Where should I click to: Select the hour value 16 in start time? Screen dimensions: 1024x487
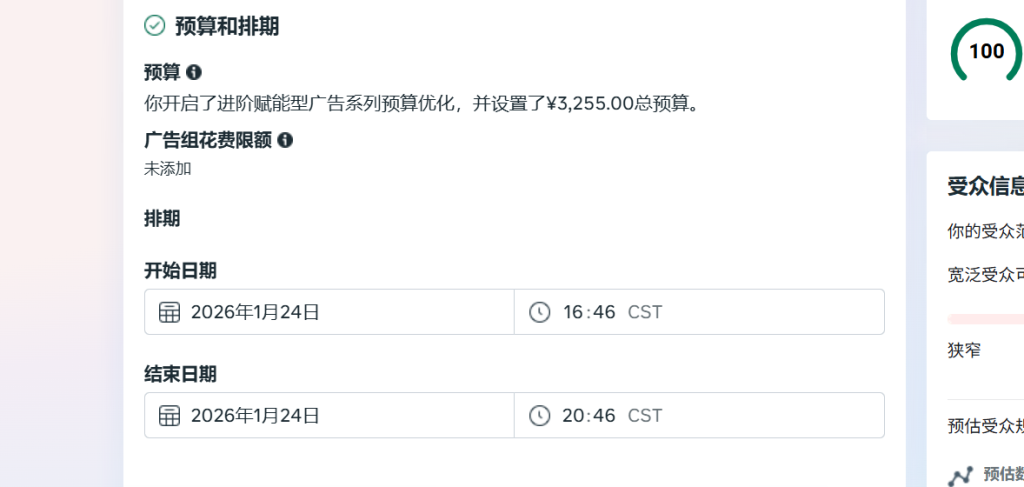pyautogui.click(x=573, y=312)
